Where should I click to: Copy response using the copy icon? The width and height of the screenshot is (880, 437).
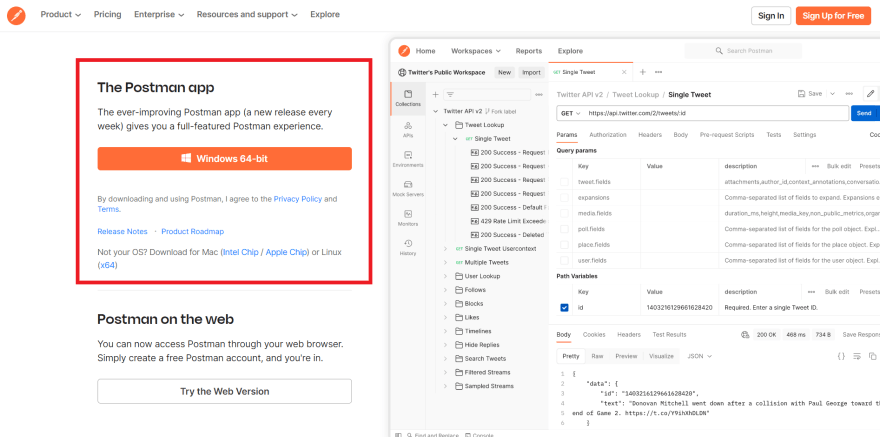point(873,356)
